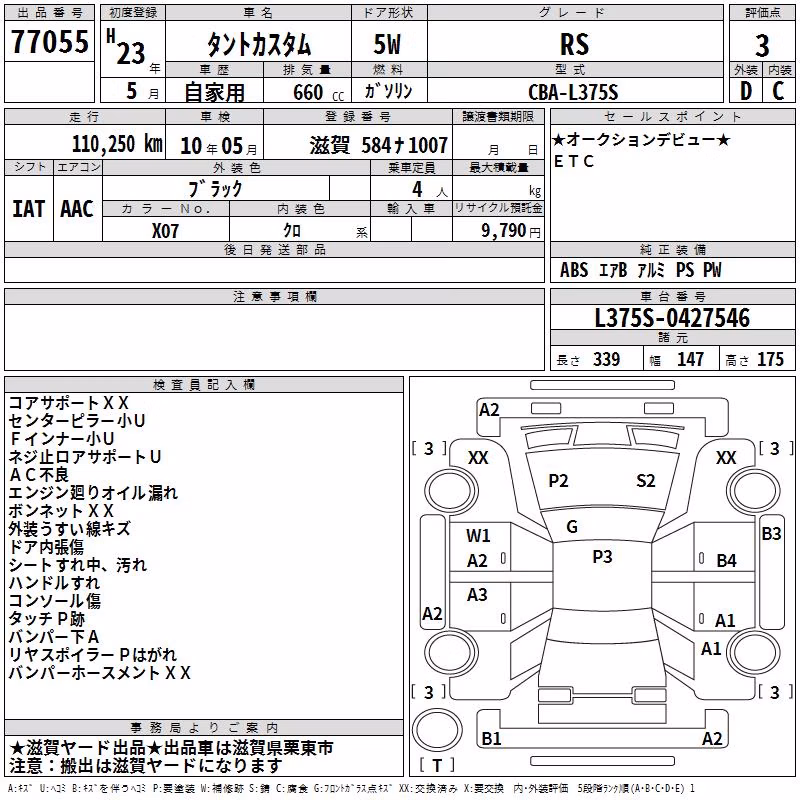
Task: Click the car name タントカスタム
Action: (x=259, y=44)
